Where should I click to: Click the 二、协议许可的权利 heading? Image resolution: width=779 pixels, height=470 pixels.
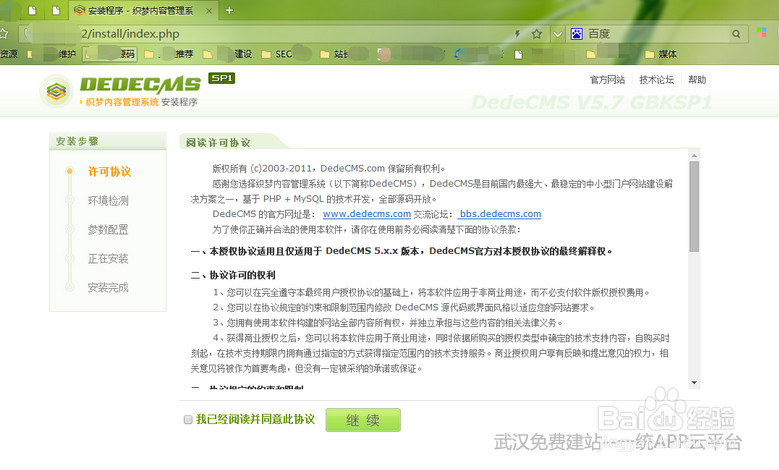point(233,275)
